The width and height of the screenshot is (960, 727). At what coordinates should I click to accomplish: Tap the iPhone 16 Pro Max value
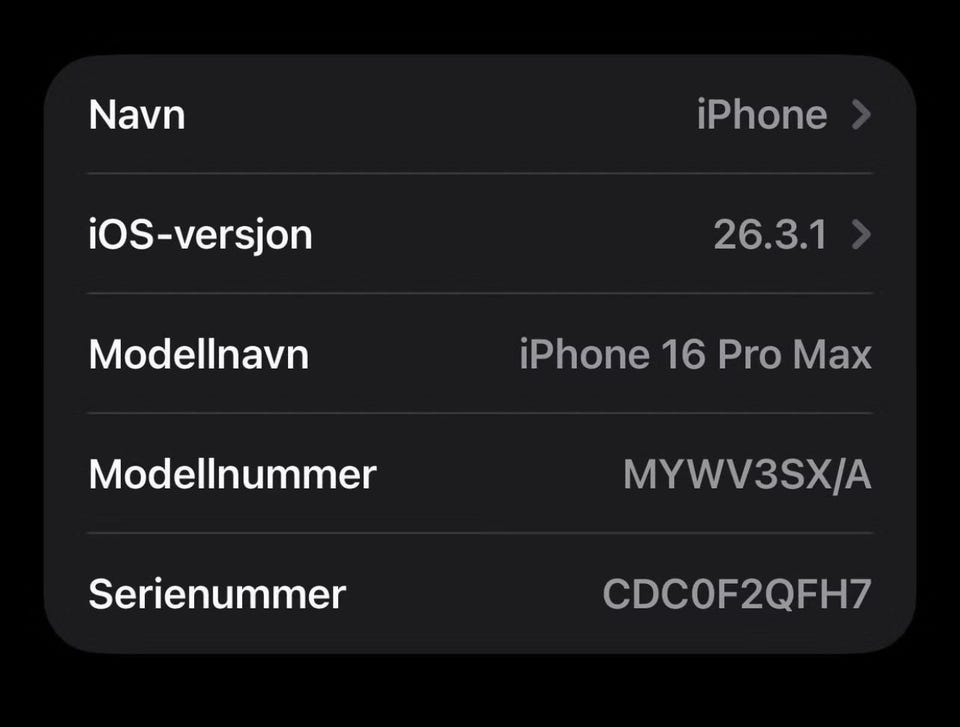(x=696, y=354)
